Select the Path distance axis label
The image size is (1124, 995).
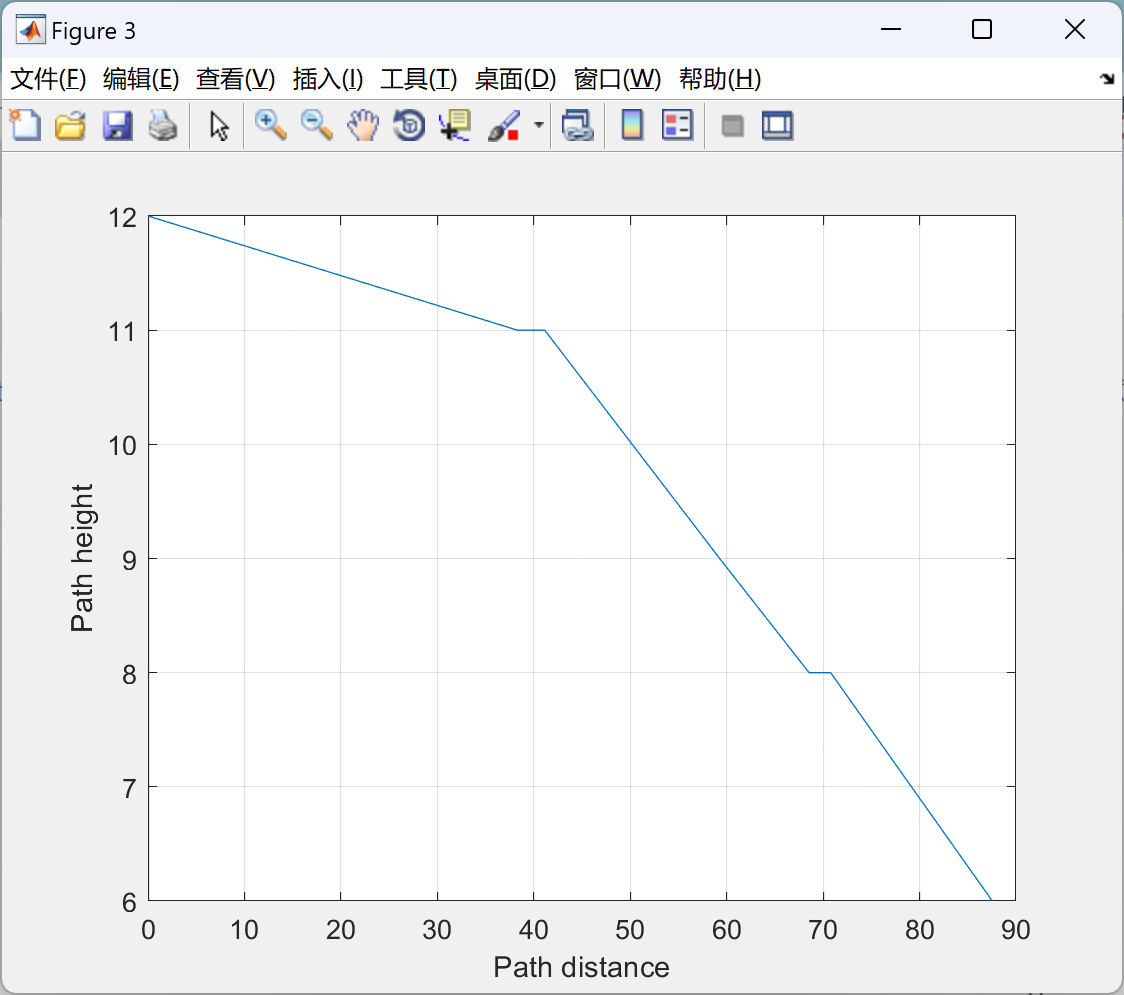coord(581,968)
